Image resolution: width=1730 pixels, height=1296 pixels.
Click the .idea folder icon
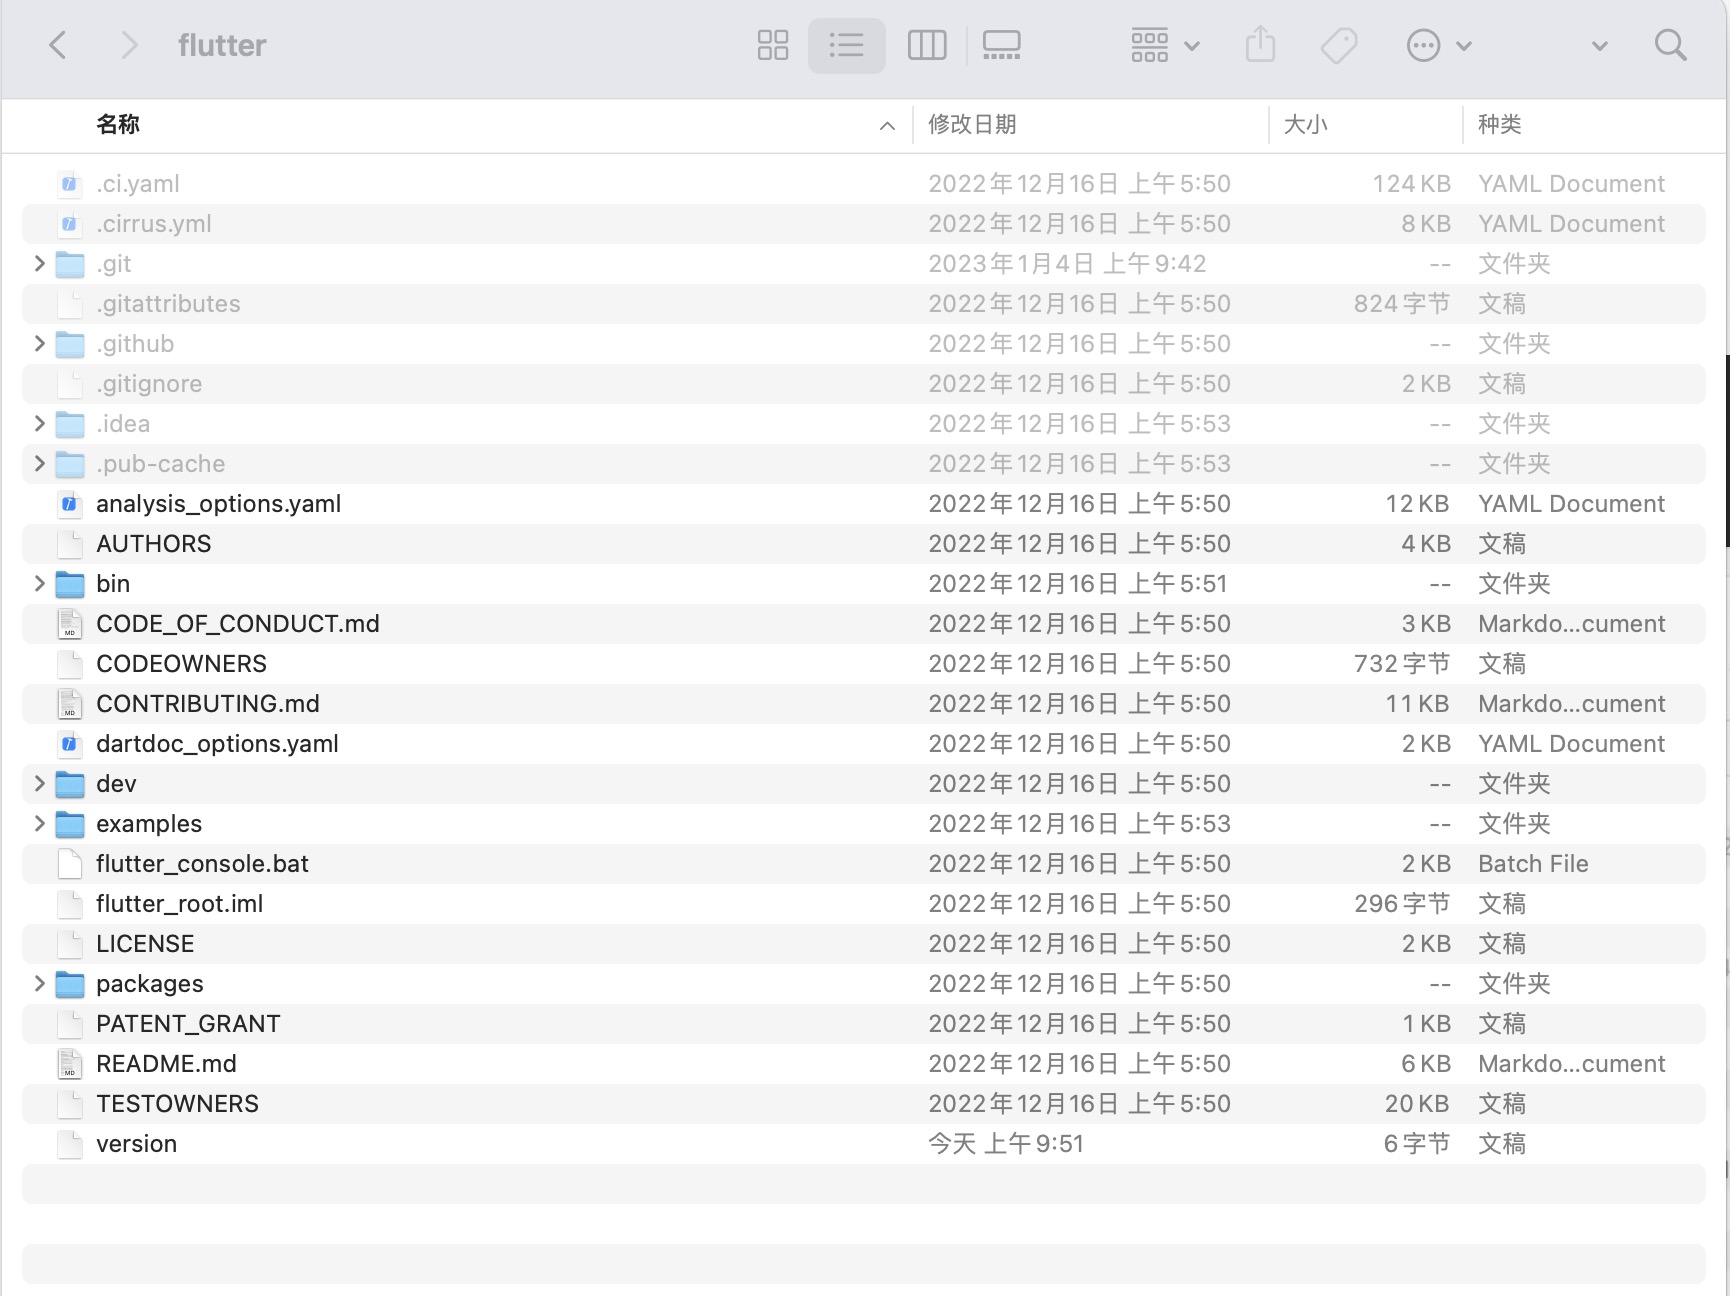coord(70,424)
